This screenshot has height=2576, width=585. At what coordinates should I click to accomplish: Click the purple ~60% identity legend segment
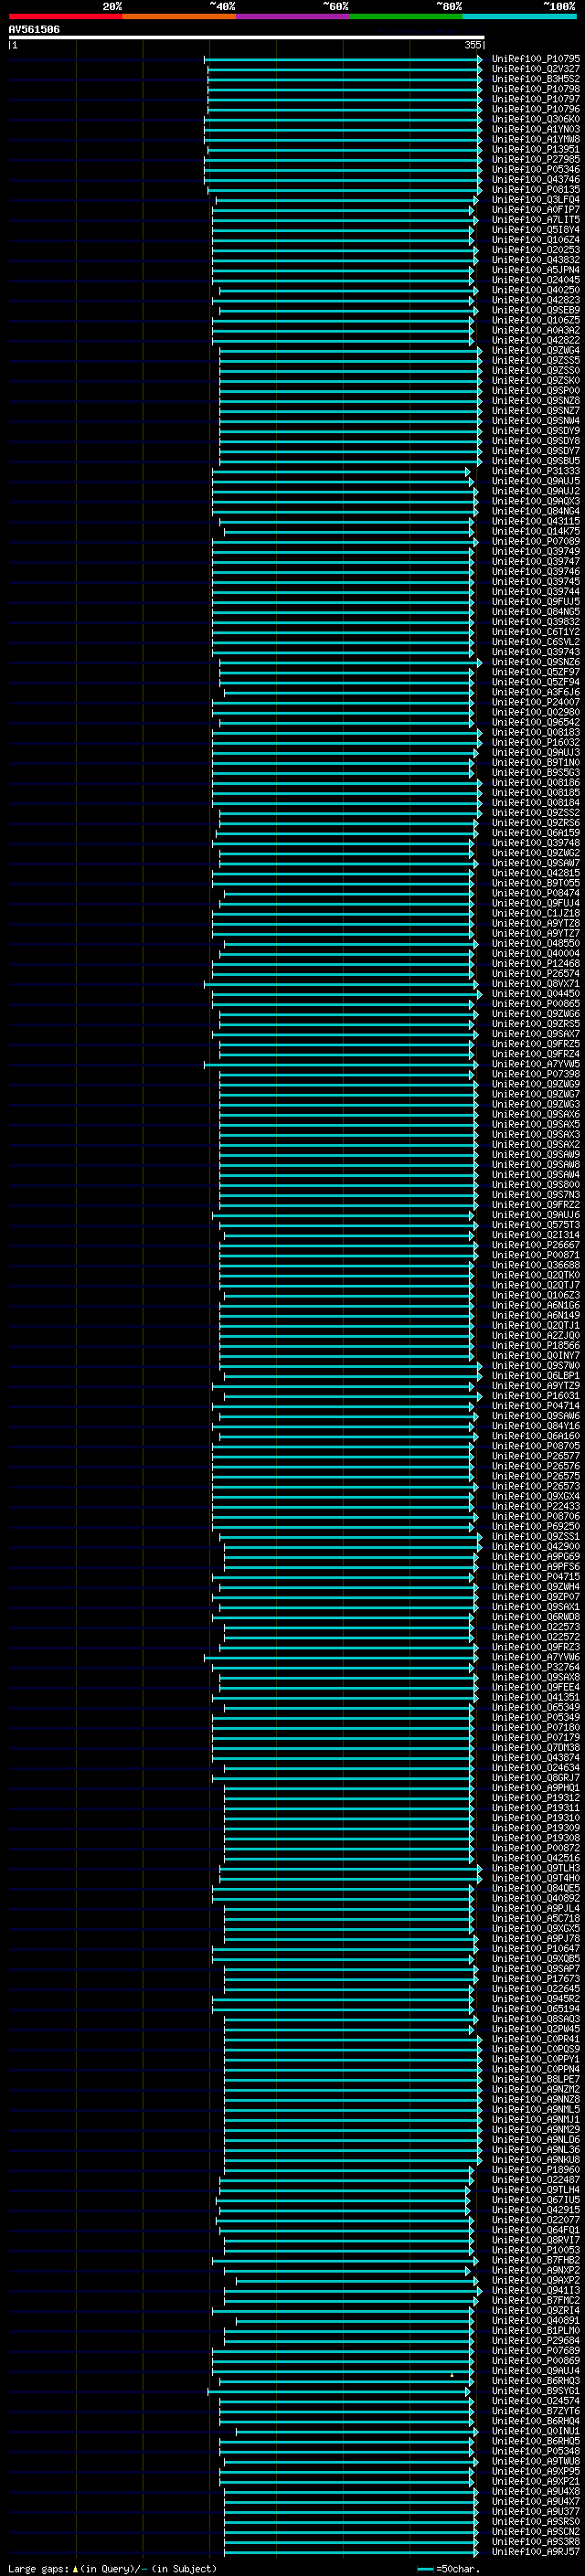coord(293,16)
